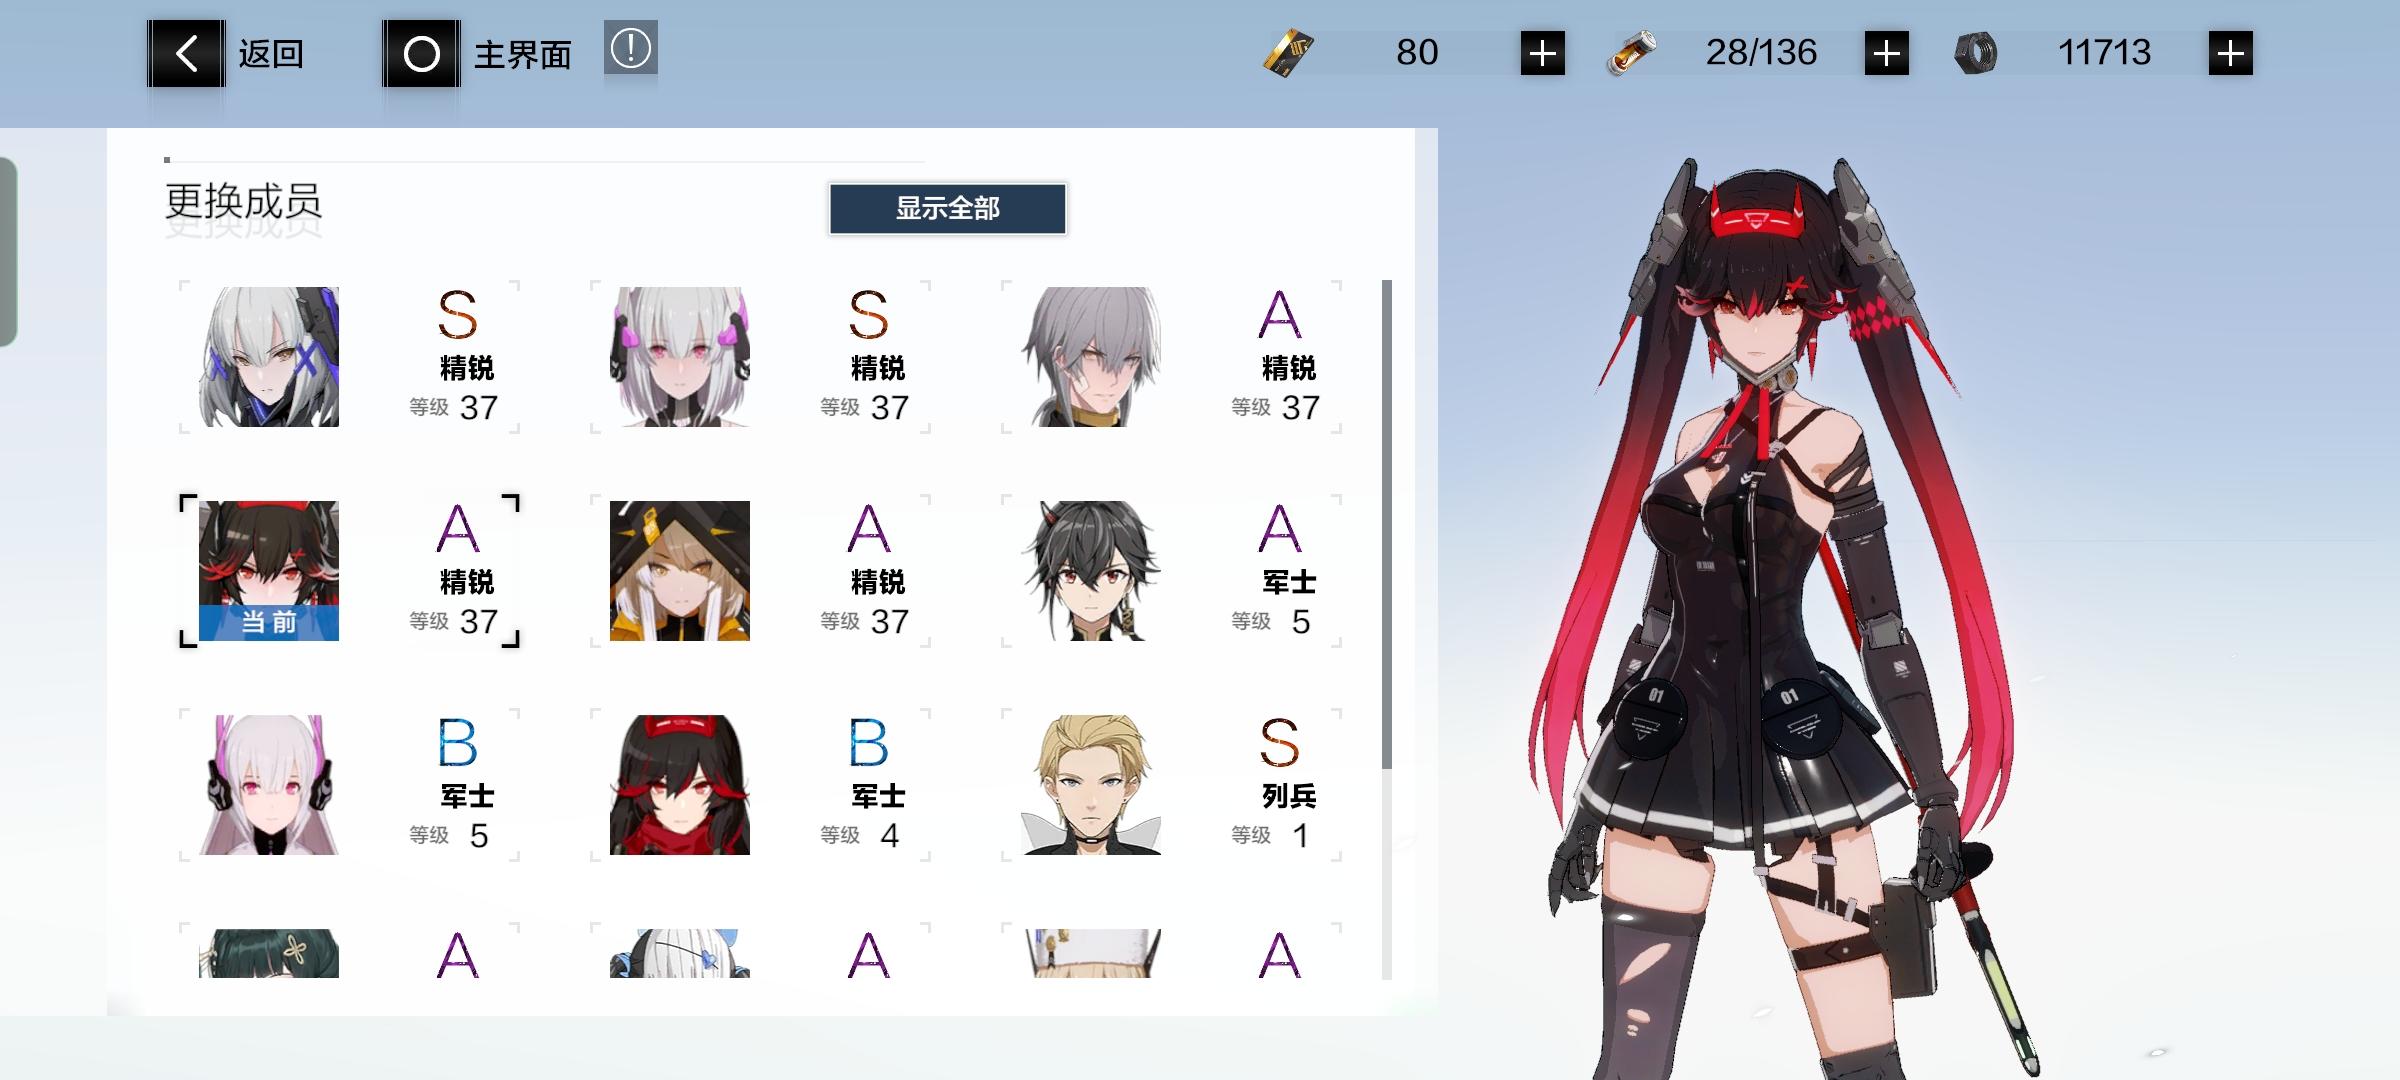Select the hooded blonde A-rank member
Image resolution: width=2400 pixels, height=1080 pixels.
[680, 571]
